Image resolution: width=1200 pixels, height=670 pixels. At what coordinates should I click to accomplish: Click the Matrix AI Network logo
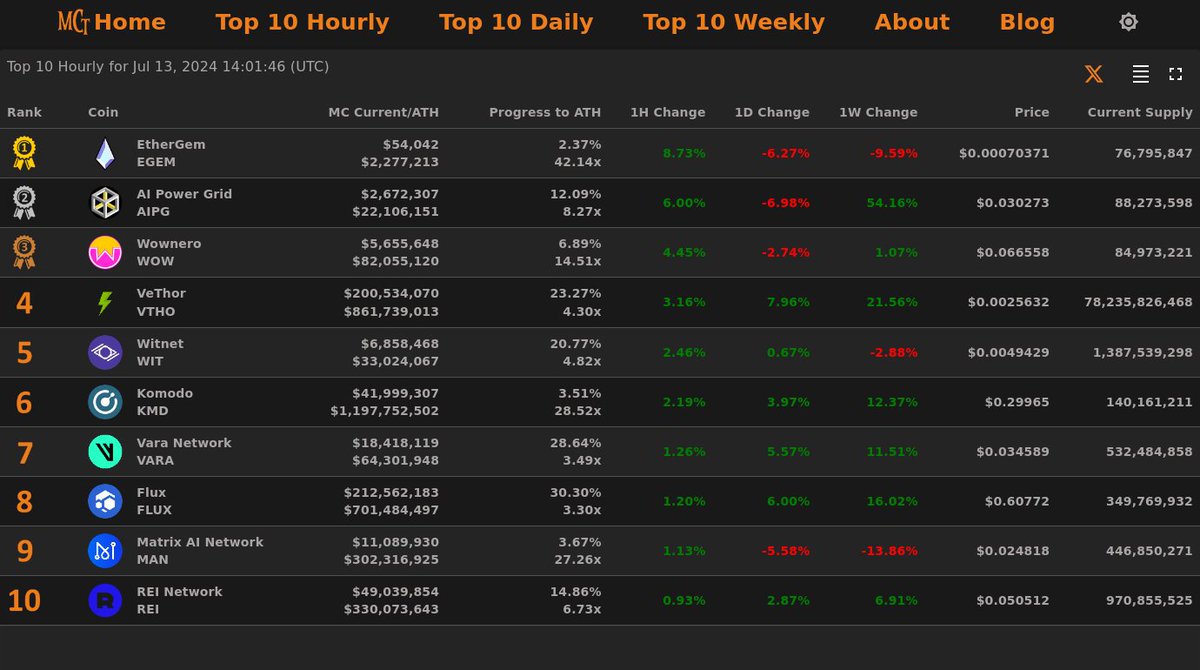105,551
